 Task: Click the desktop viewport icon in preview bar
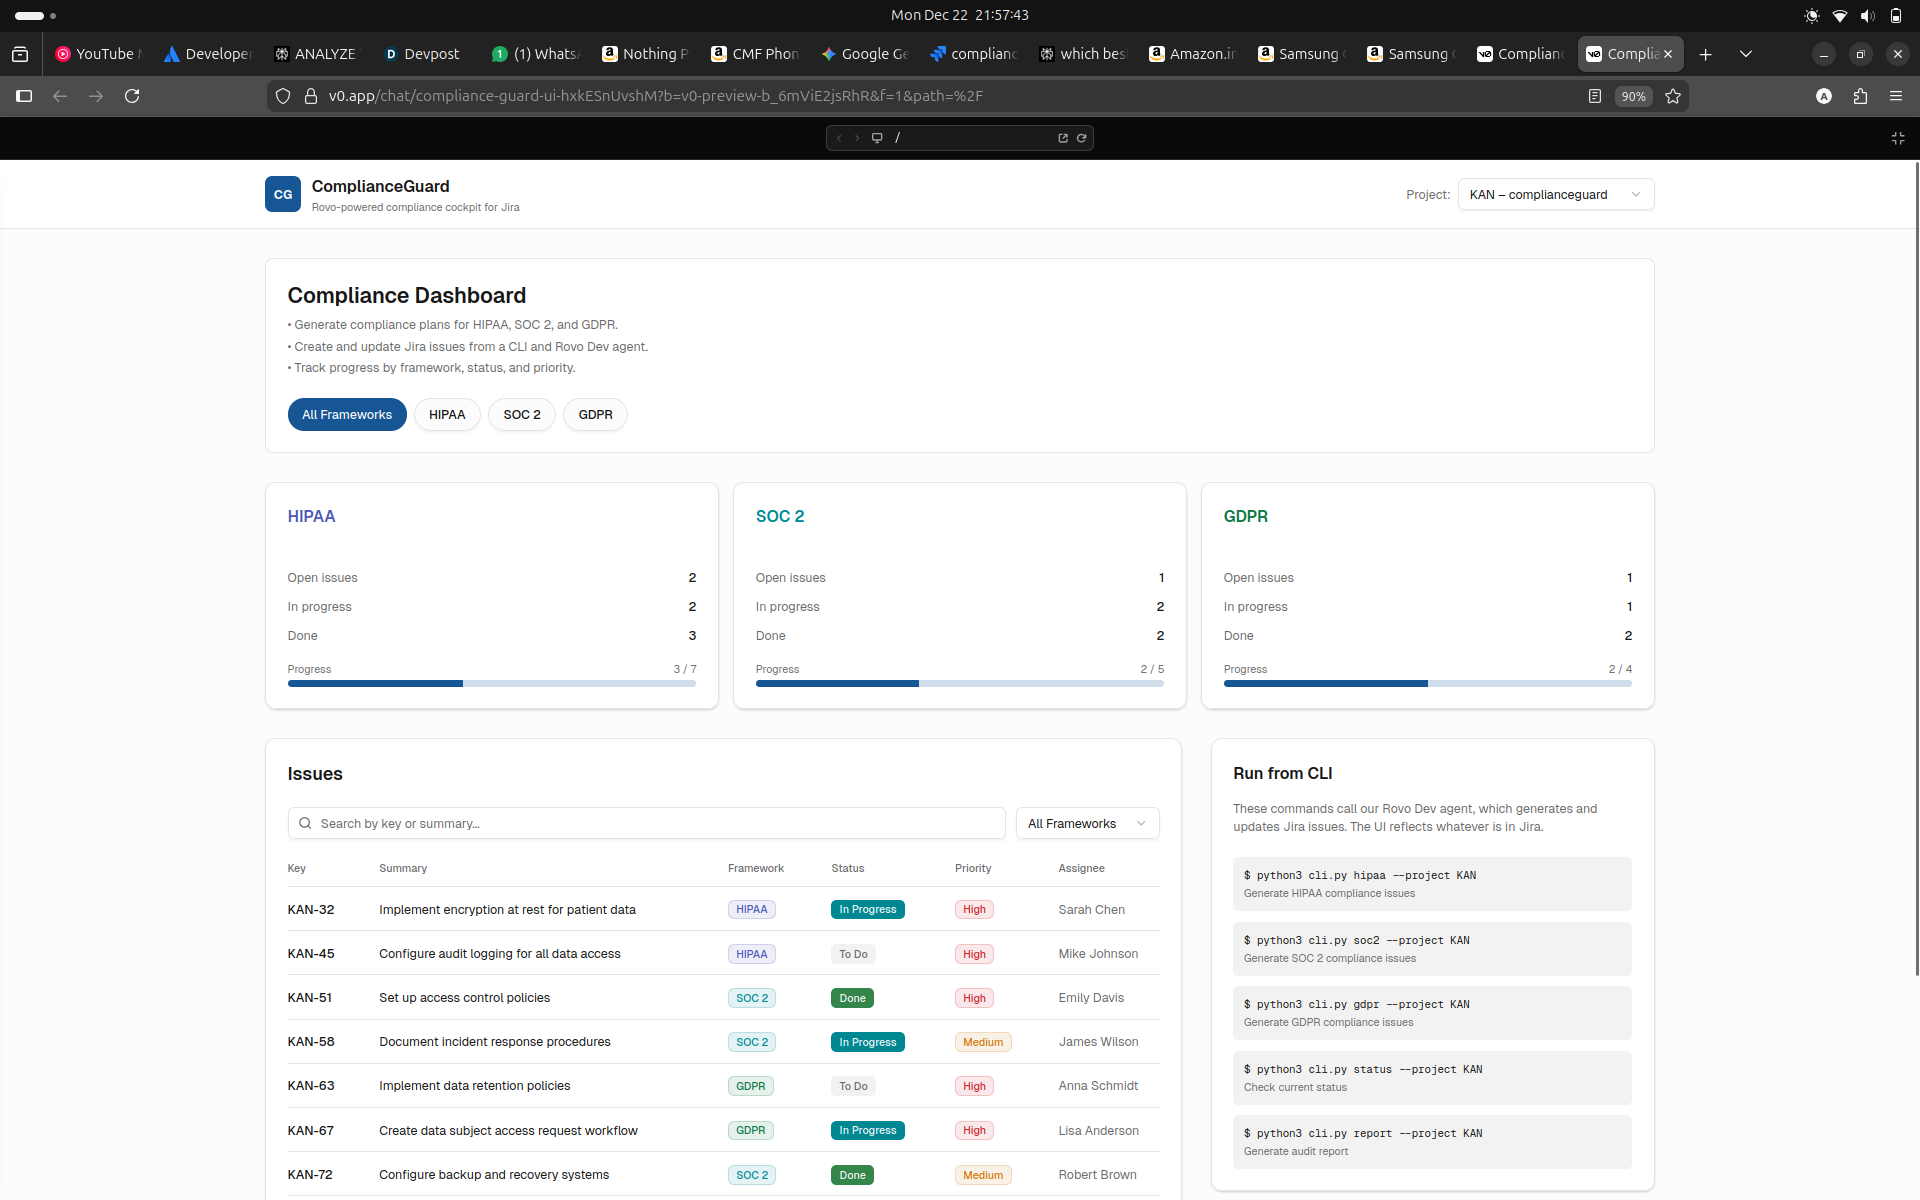pos(877,138)
